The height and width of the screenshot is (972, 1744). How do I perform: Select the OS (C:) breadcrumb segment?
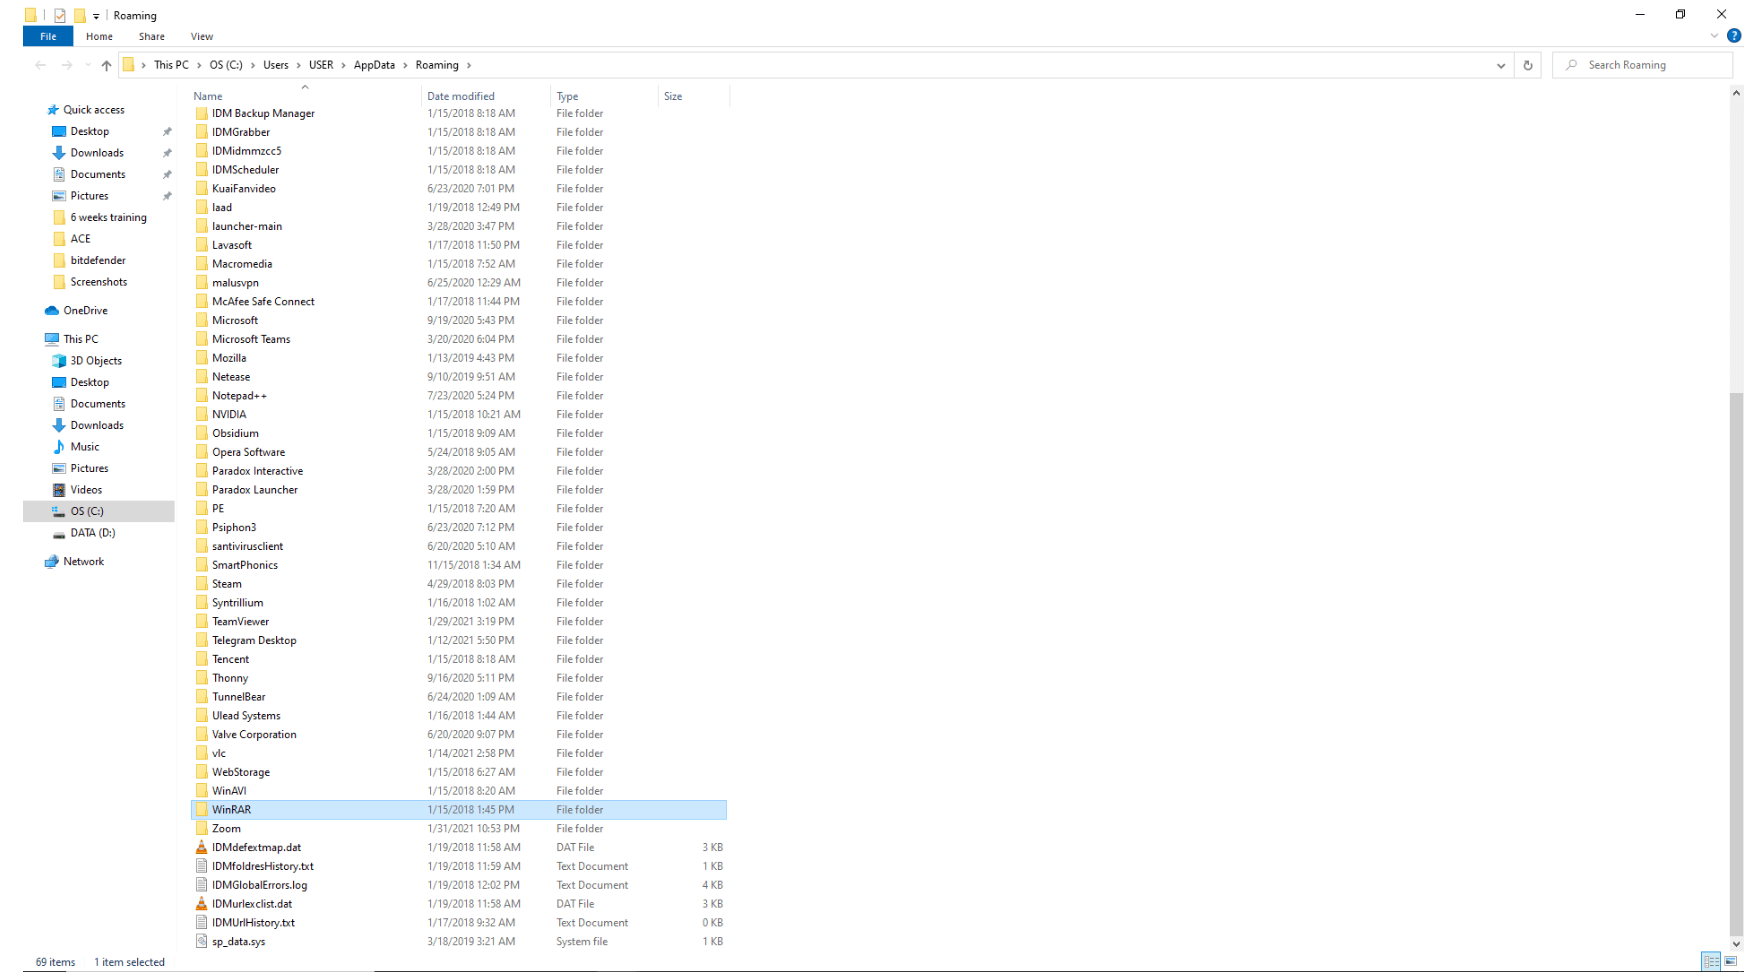[x=226, y=65]
